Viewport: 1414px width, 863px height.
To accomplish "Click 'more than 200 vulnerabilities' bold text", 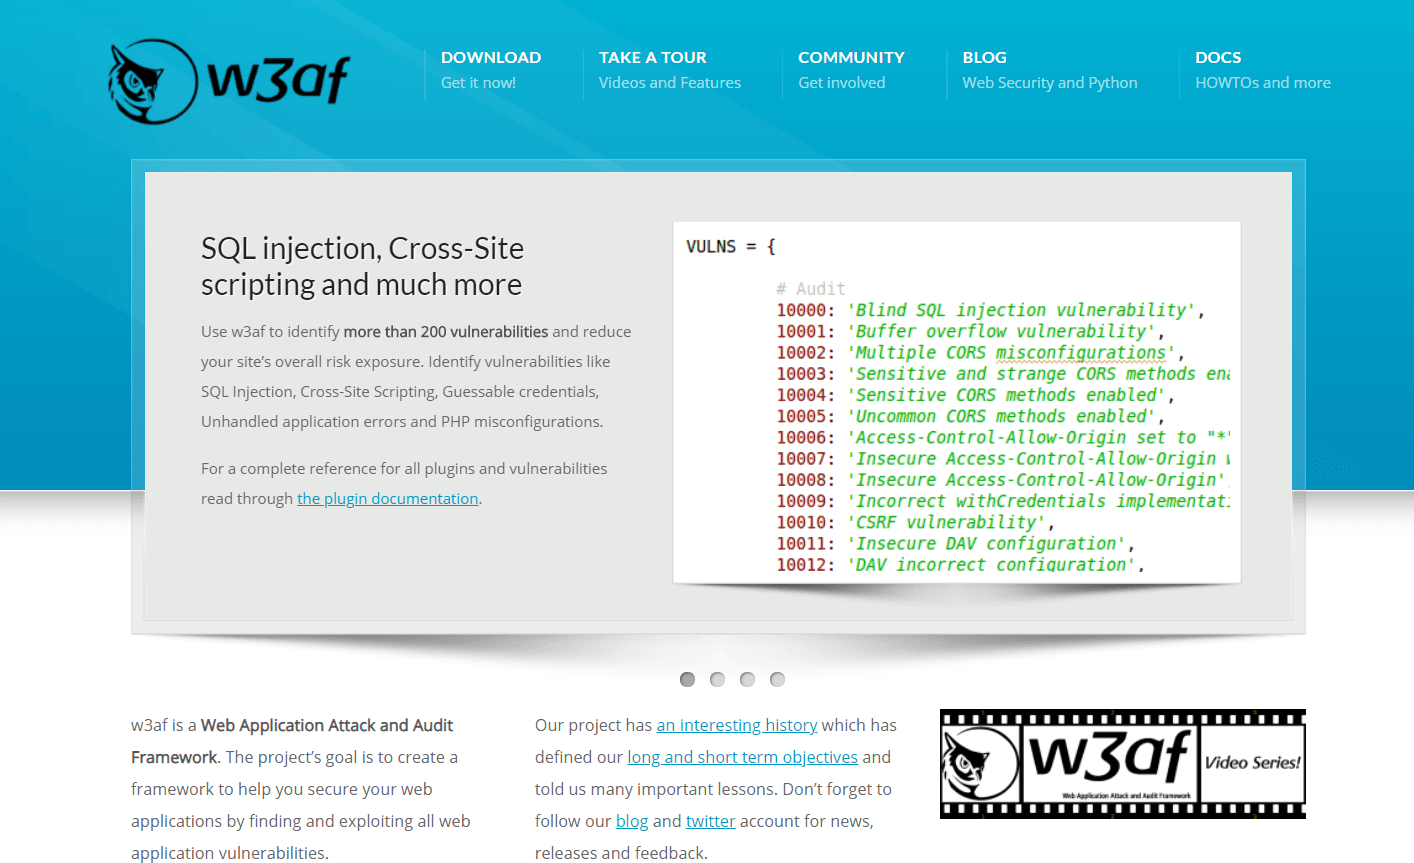I will click(446, 331).
